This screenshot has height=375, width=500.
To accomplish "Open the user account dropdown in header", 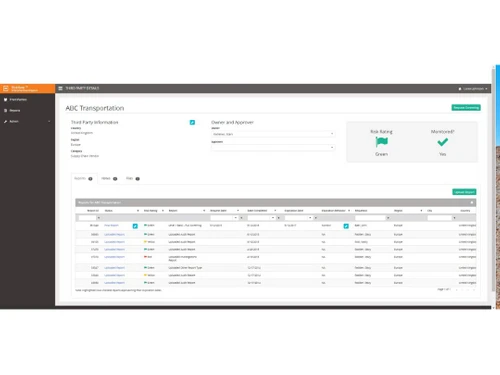I will [473, 89].
